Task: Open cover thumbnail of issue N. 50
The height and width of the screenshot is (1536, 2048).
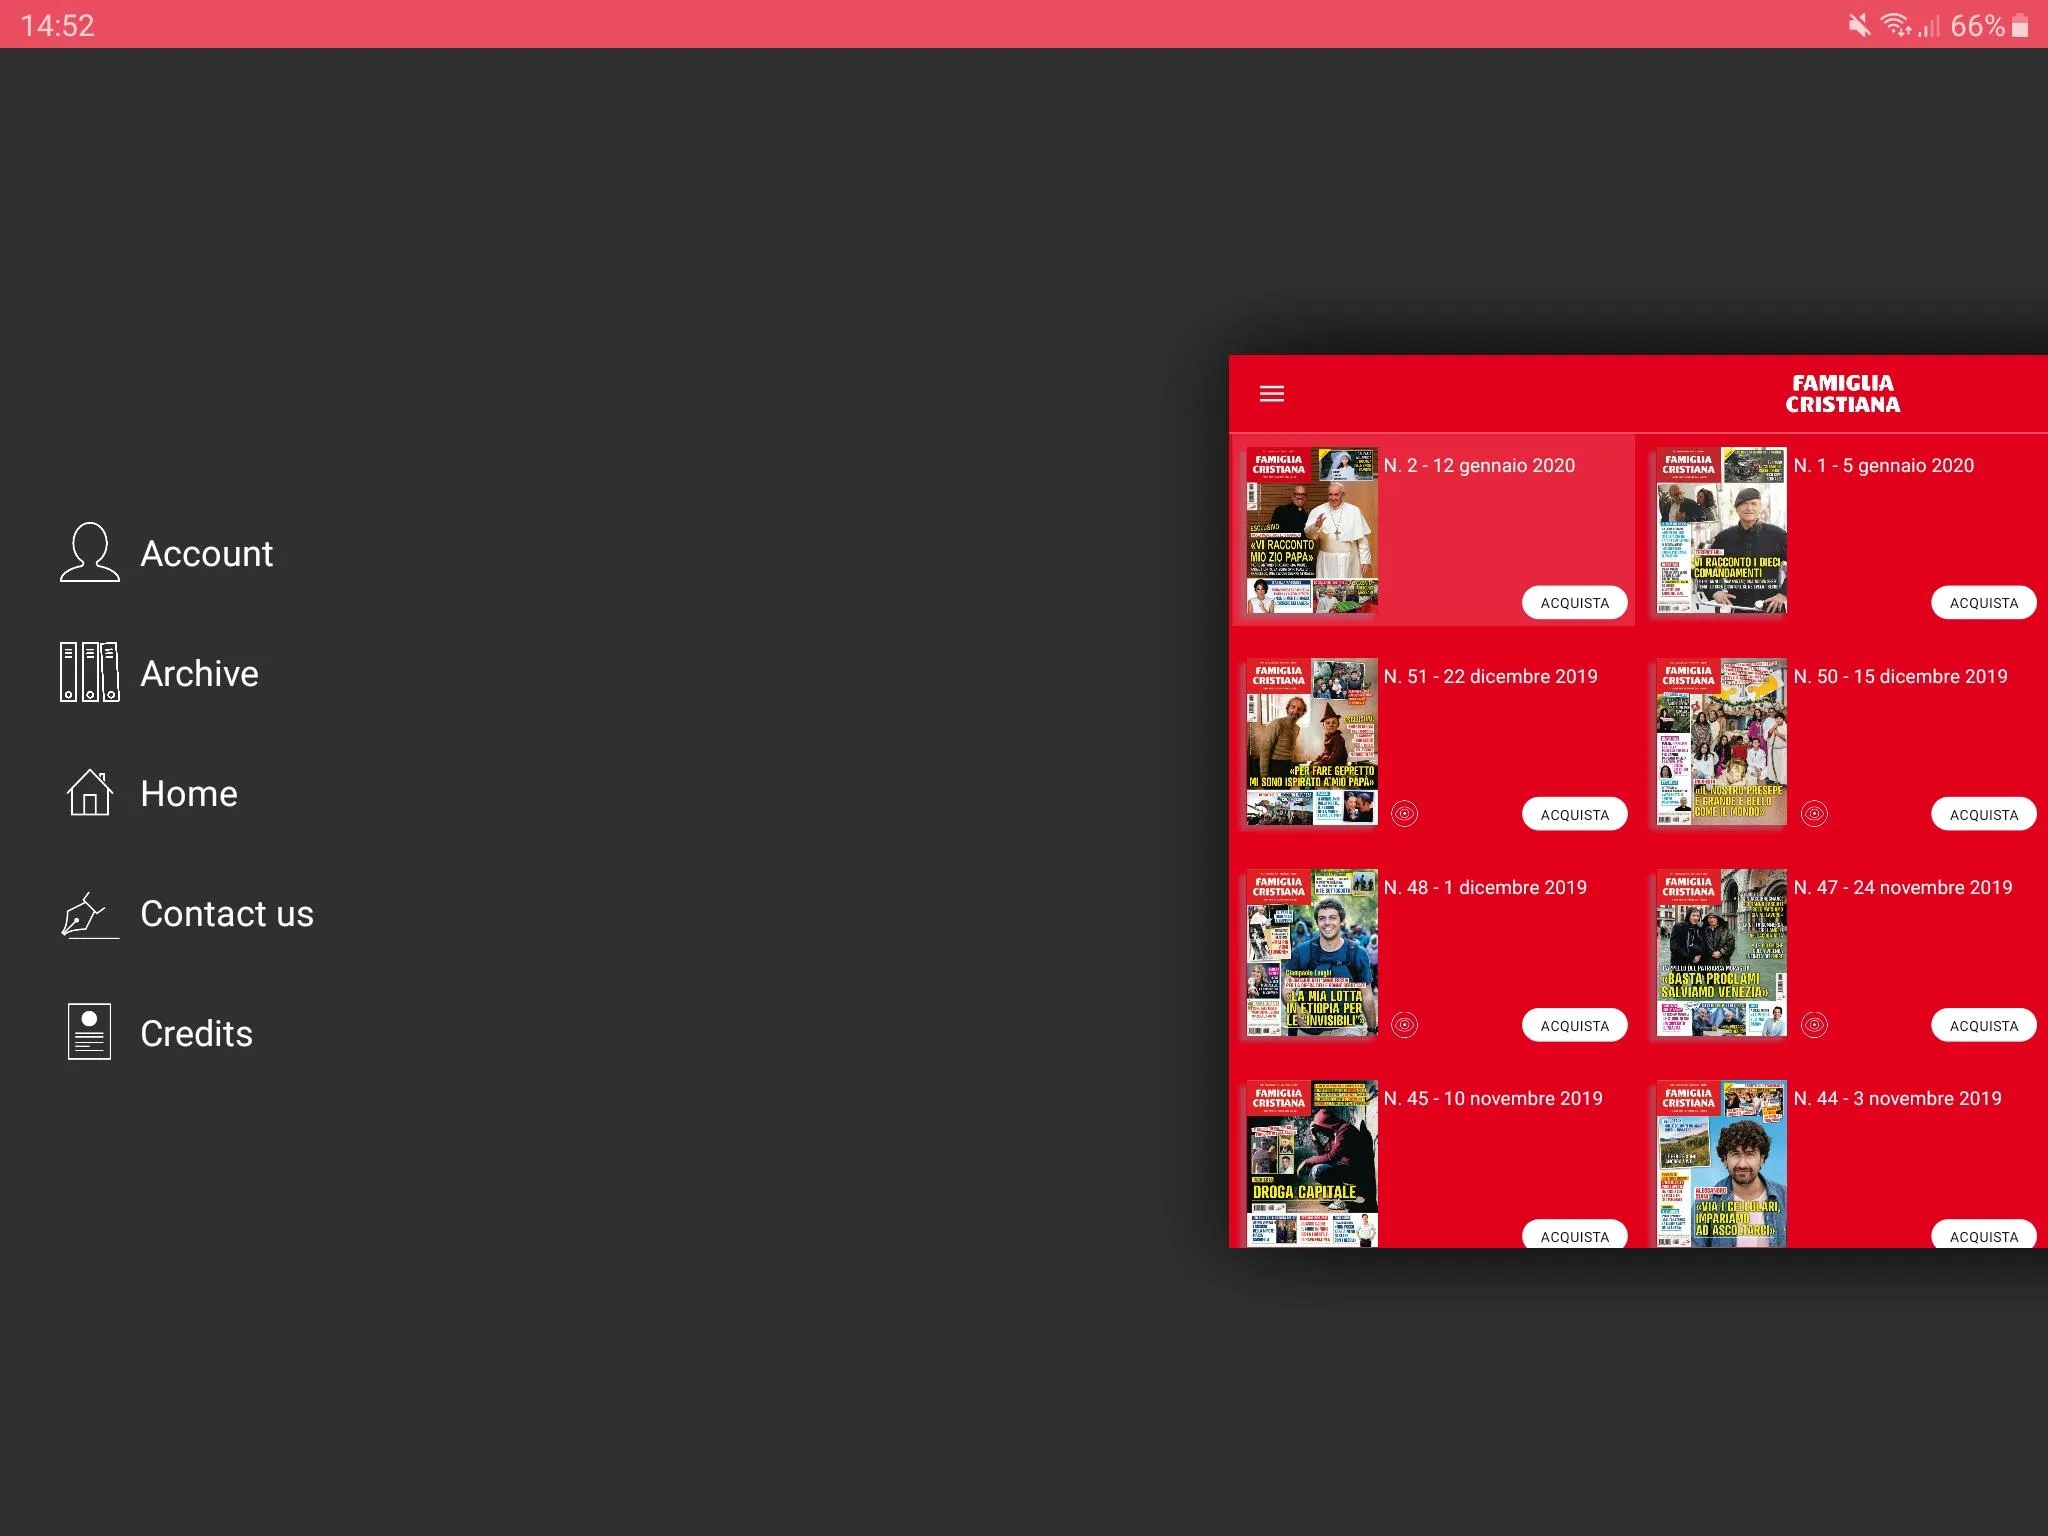Action: (1721, 741)
